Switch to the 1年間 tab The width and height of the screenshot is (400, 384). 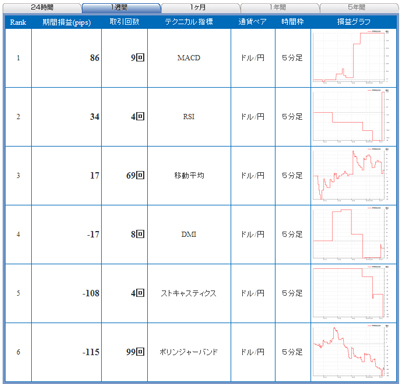click(279, 8)
